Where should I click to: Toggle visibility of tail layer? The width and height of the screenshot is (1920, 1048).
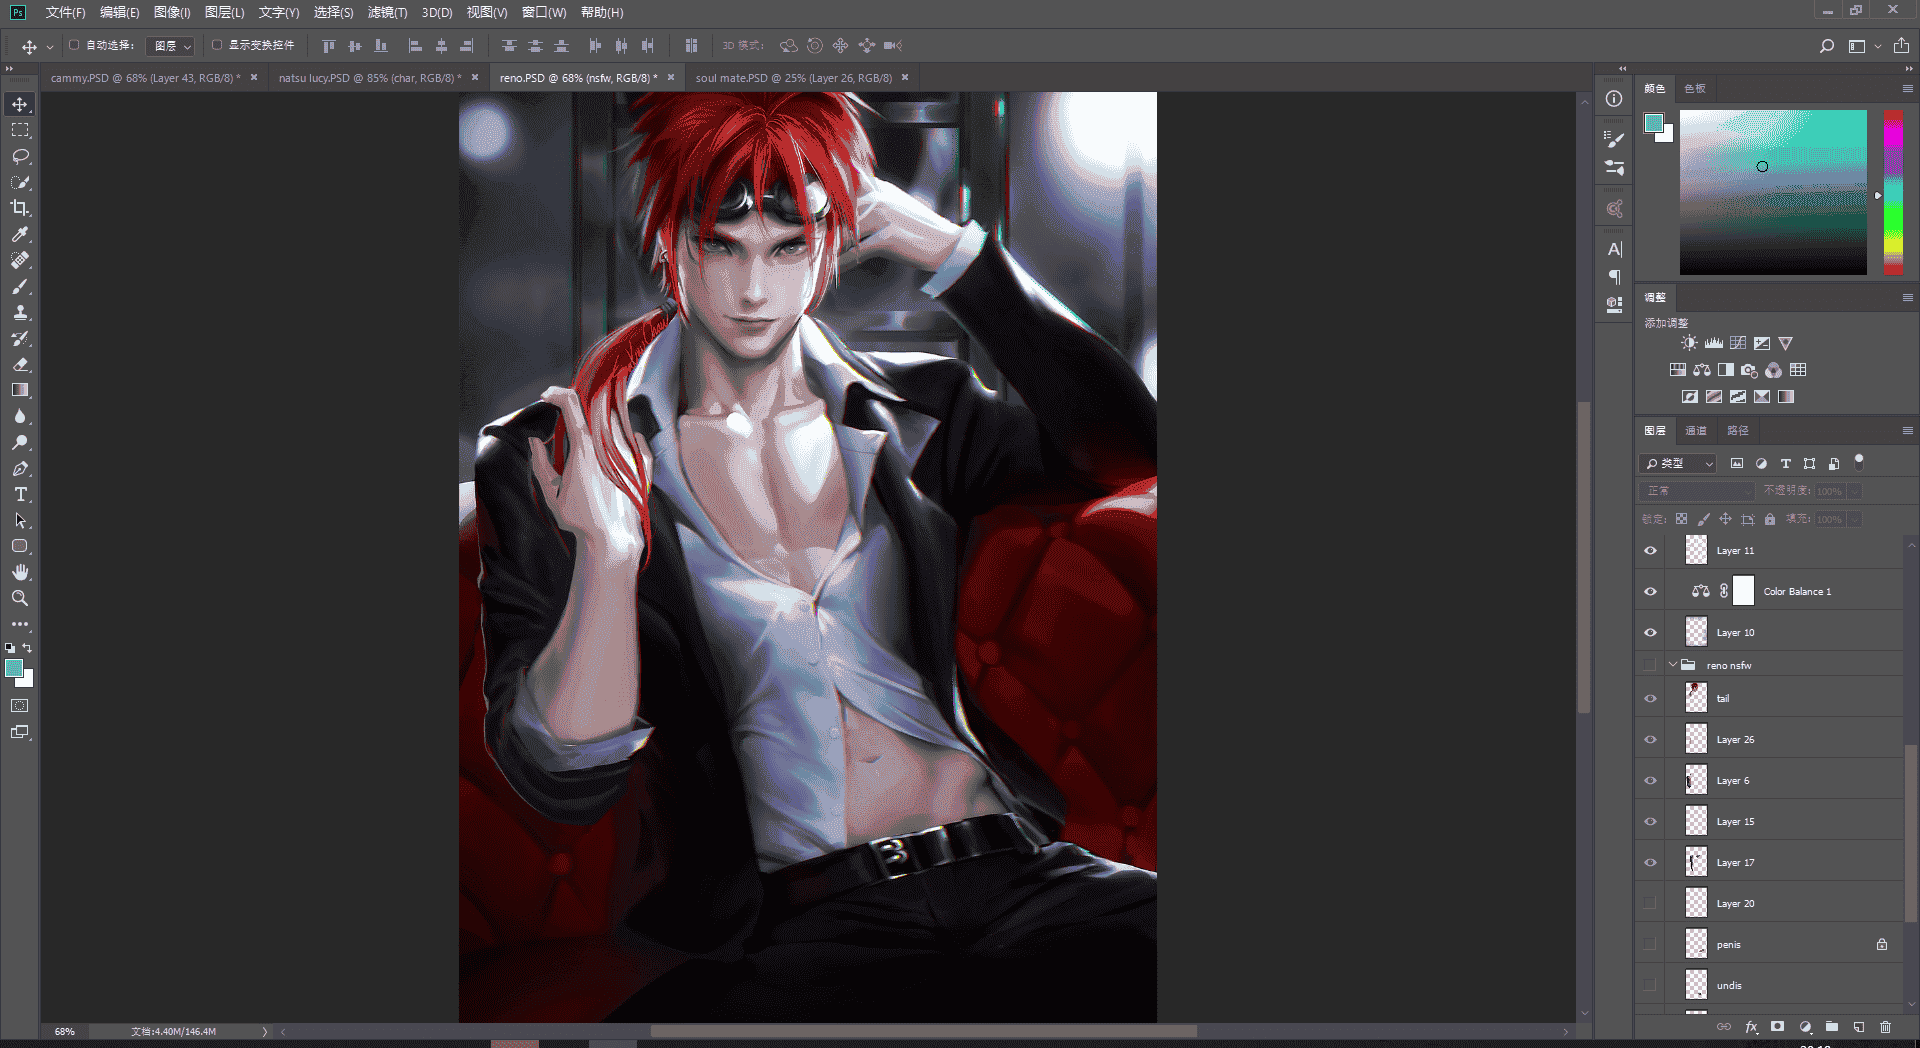point(1650,699)
